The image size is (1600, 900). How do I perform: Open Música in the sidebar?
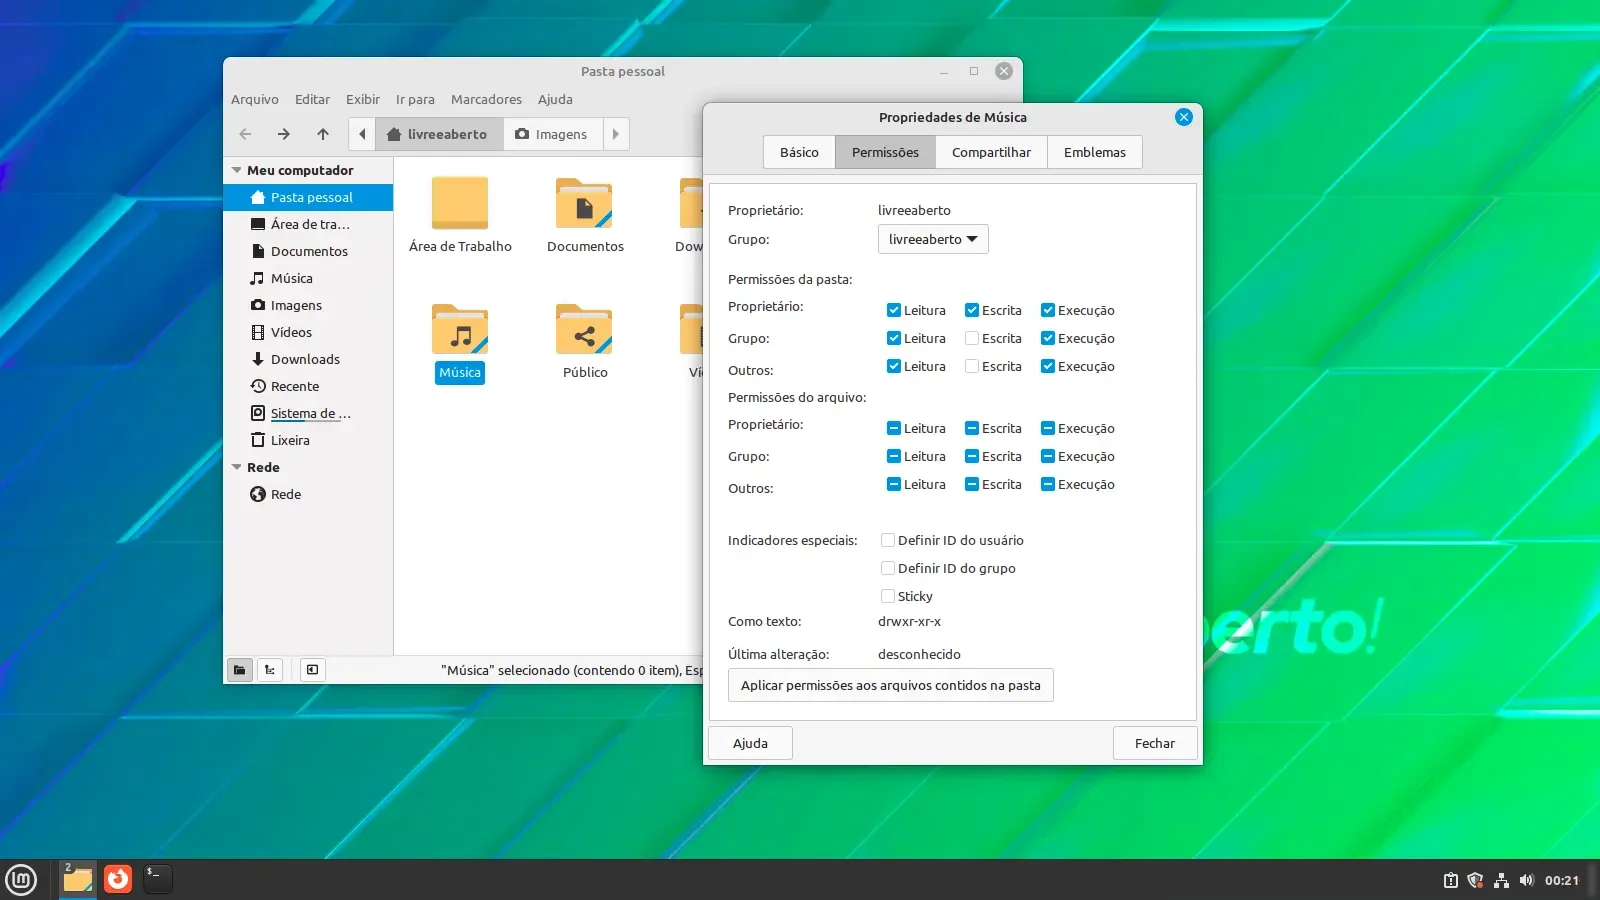tap(309, 278)
